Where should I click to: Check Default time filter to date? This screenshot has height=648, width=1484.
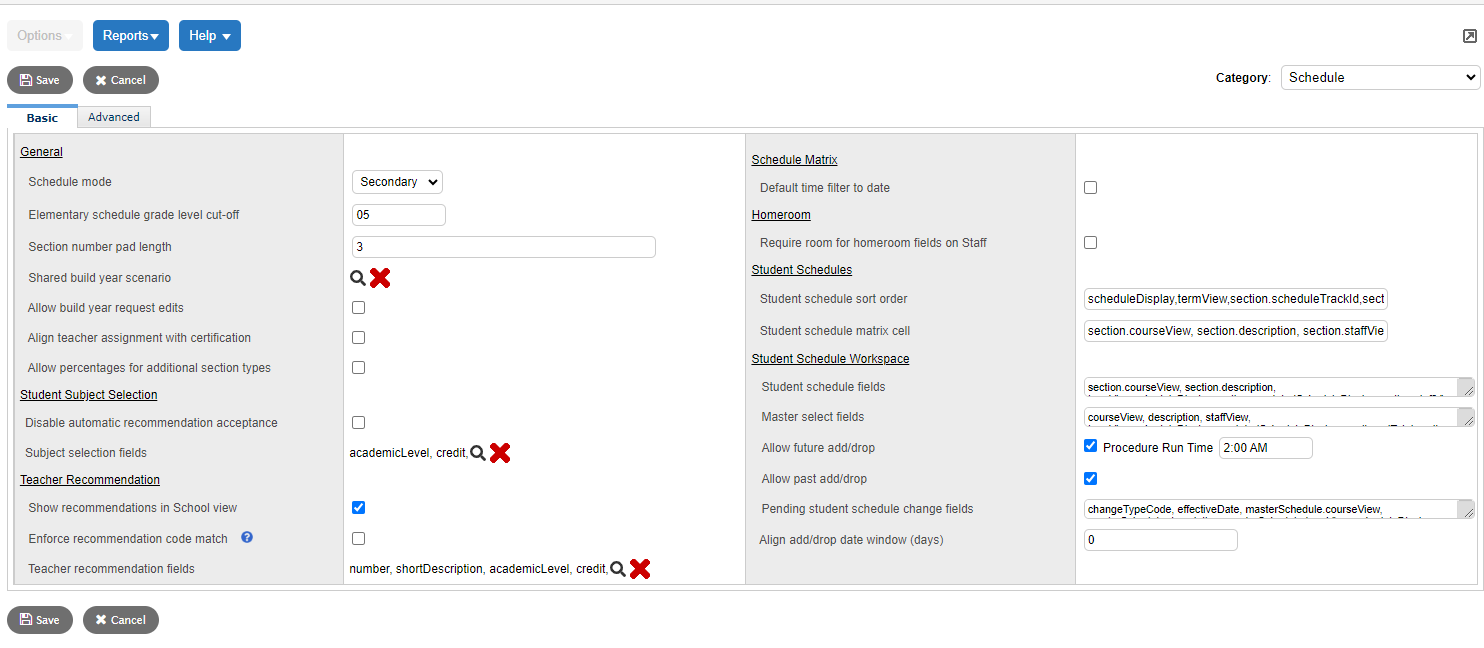tap(1090, 187)
